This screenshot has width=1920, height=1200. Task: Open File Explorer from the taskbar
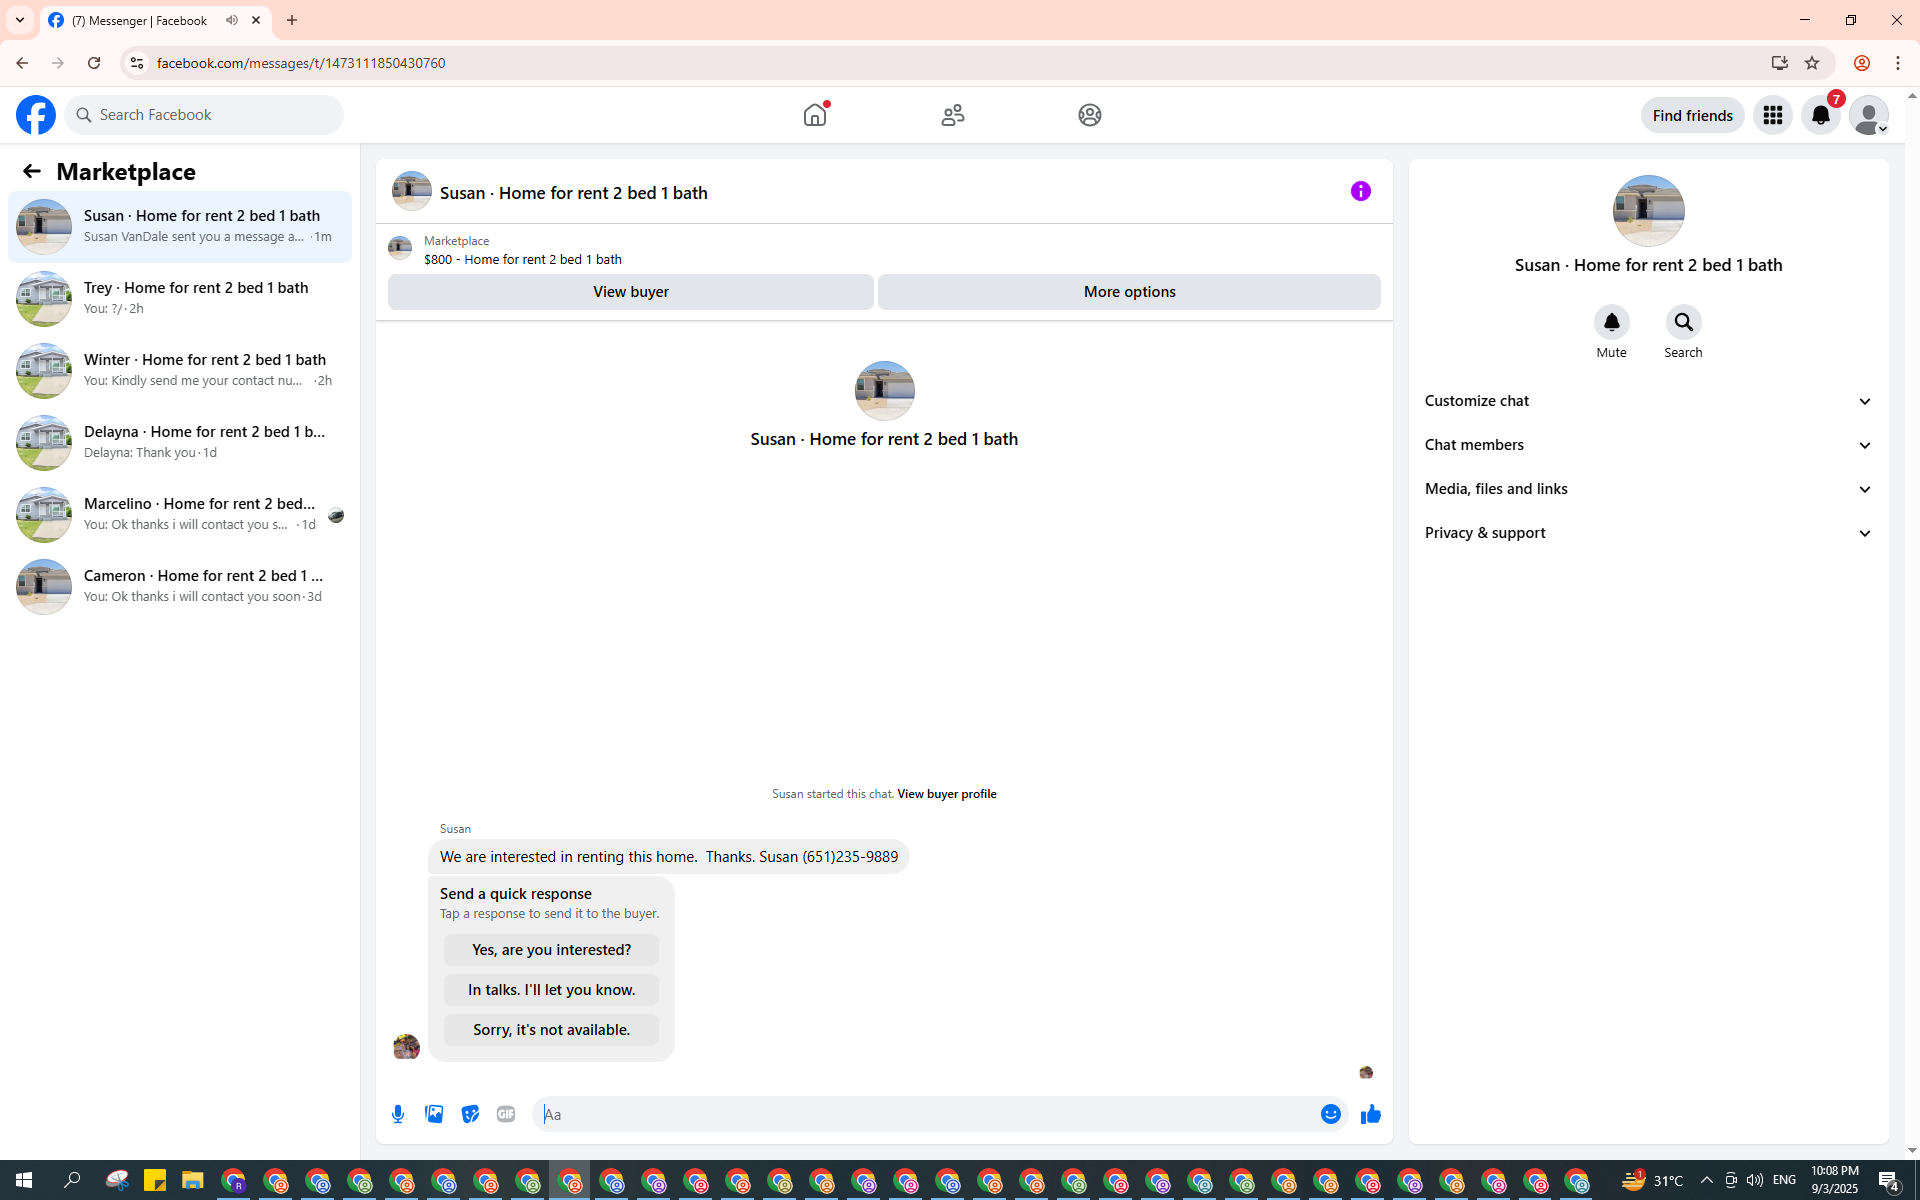pyautogui.click(x=193, y=1181)
